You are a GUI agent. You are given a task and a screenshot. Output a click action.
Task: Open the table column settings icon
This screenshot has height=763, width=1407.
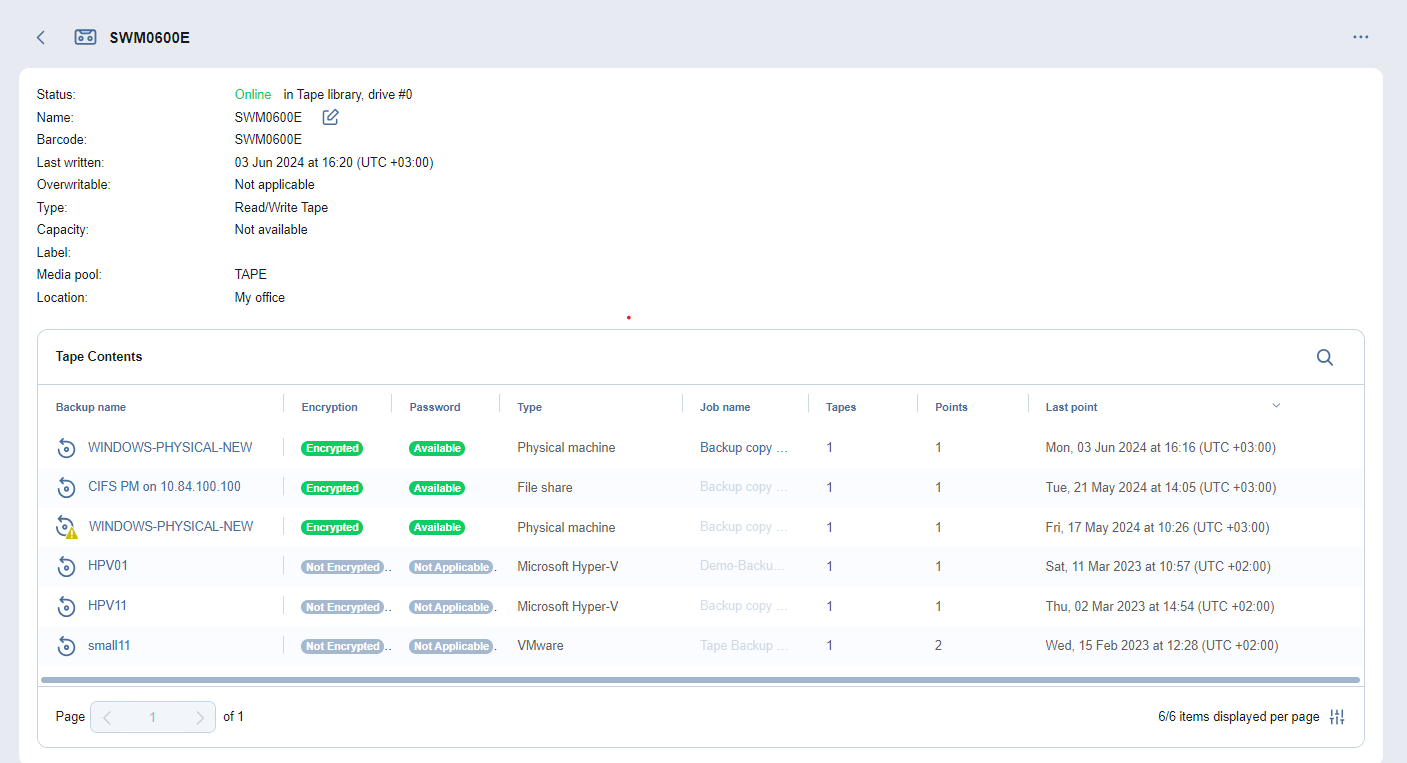1337,717
